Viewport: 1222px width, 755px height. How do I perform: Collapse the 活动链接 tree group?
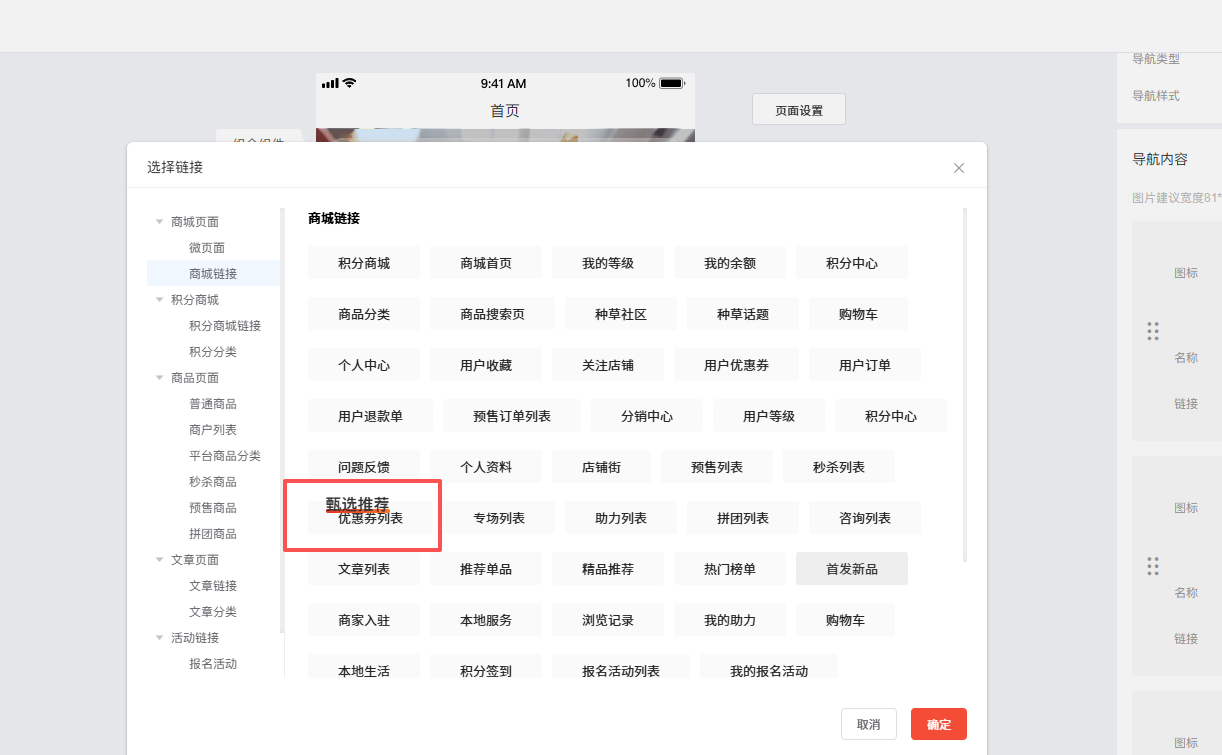tap(159, 638)
